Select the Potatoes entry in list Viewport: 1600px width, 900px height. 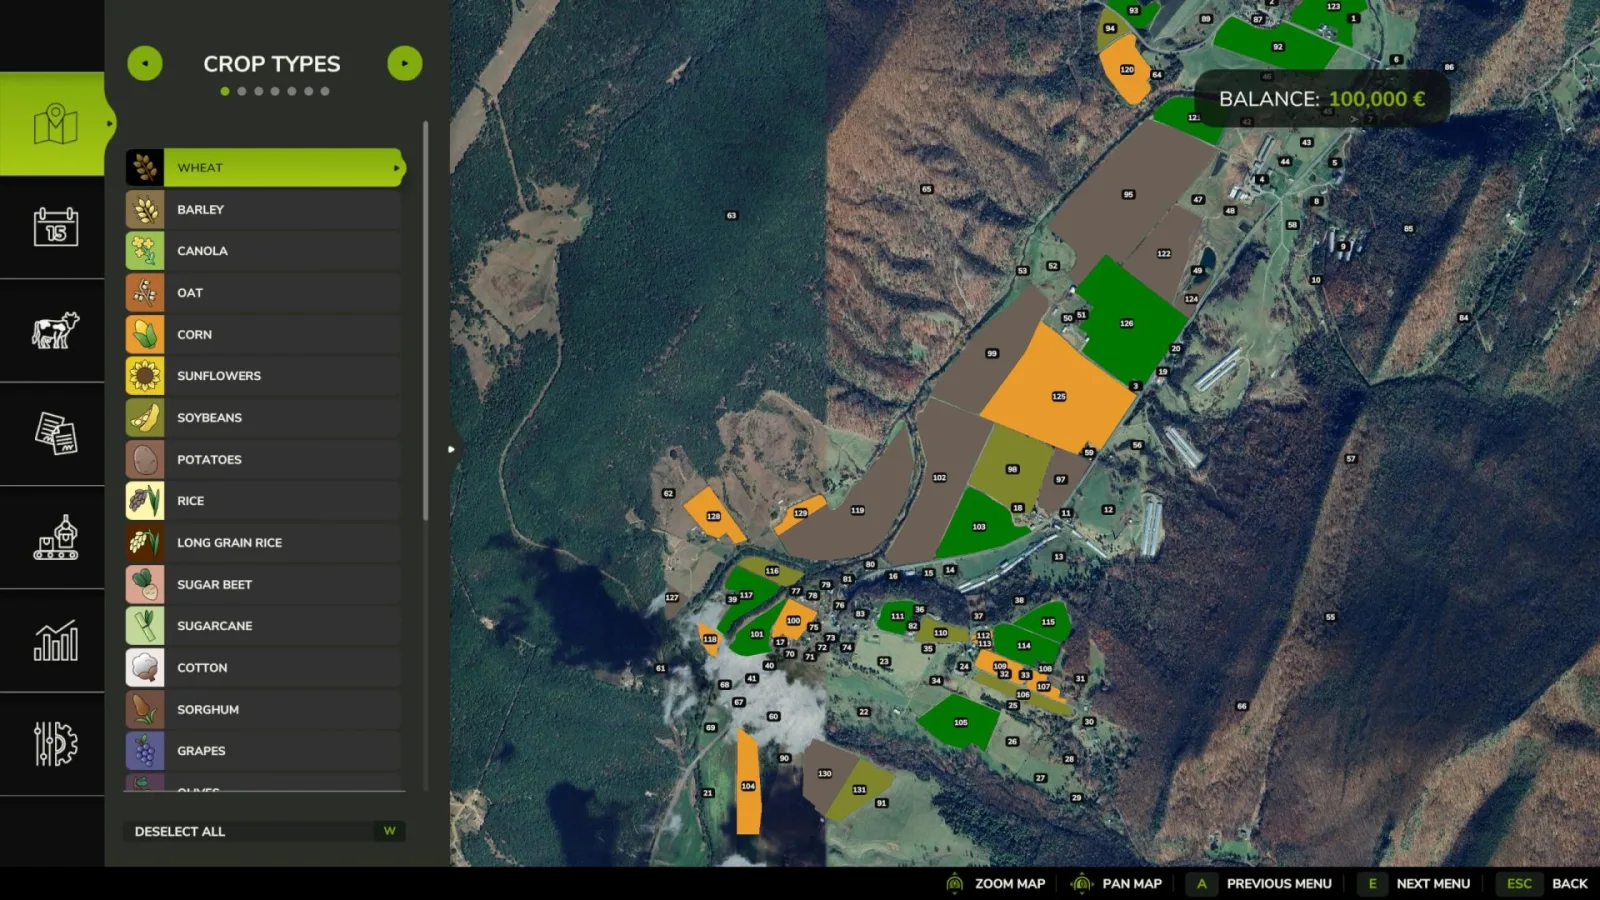tap(263, 459)
